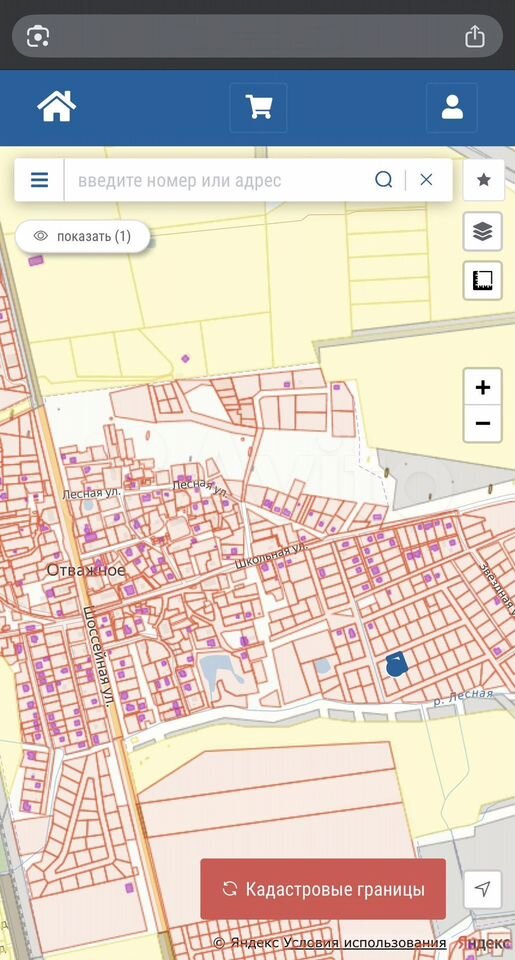Click the magnifier search icon
Image resolution: width=515 pixels, height=960 pixels.
pos(384,180)
